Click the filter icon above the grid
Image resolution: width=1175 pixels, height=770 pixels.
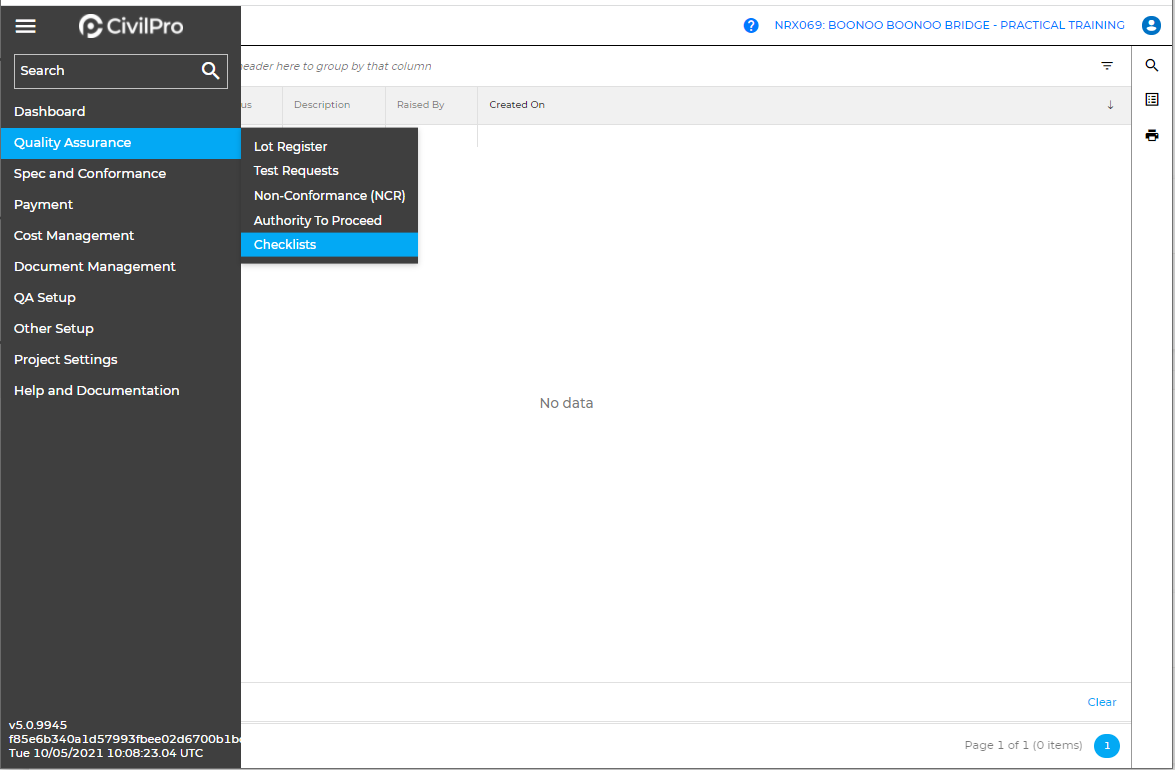1107,66
